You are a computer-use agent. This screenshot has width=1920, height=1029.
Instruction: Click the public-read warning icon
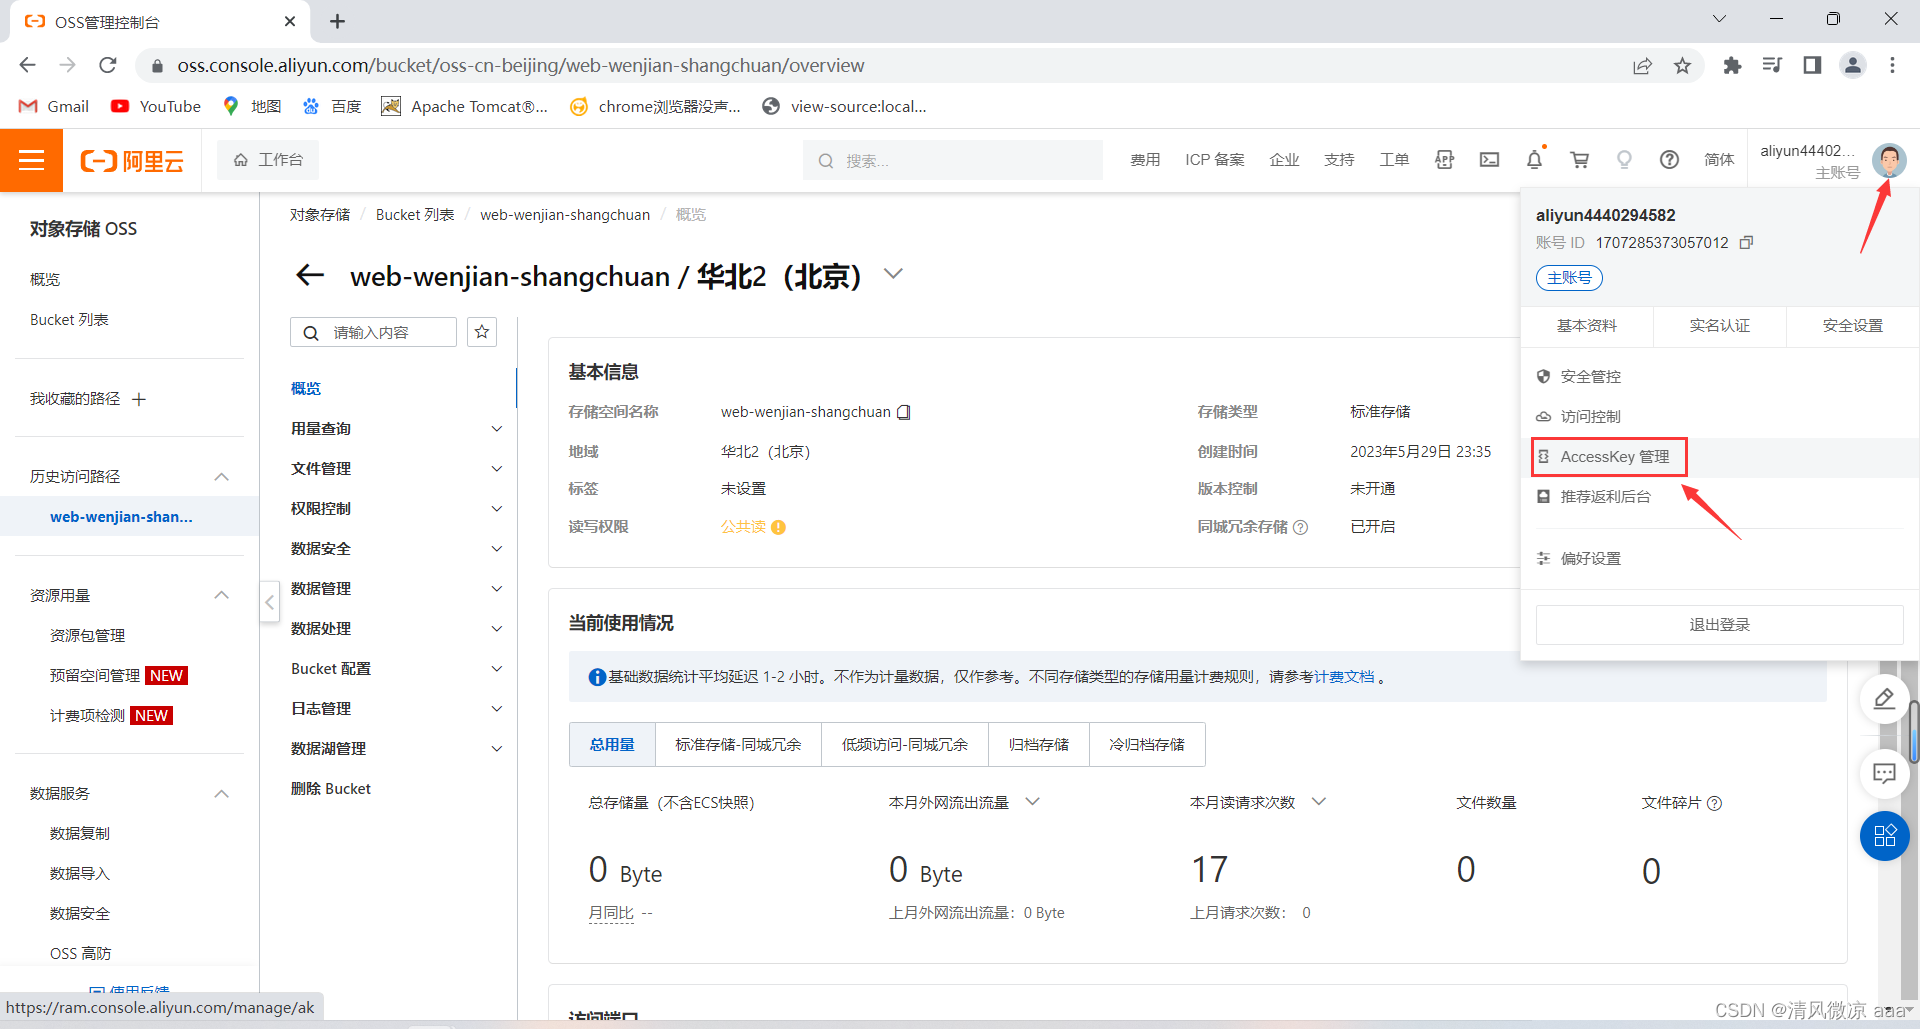pos(778,527)
